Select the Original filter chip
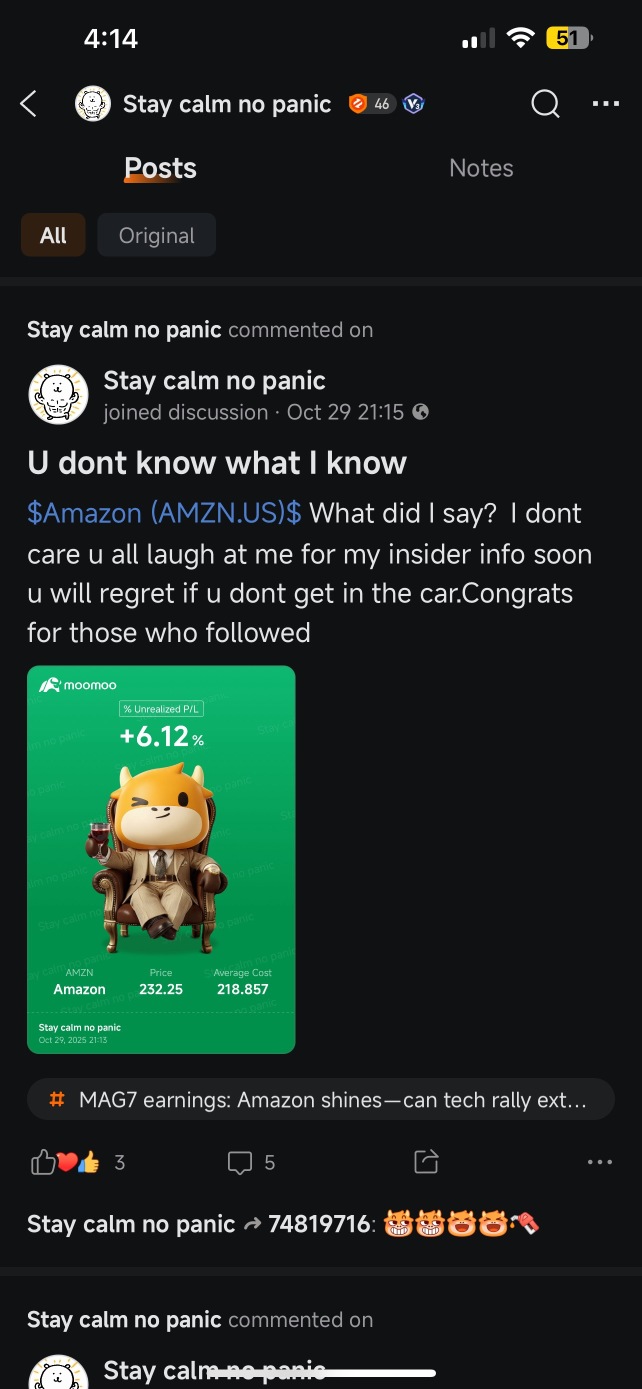Viewport: 642px width, 1389px height. click(156, 236)
